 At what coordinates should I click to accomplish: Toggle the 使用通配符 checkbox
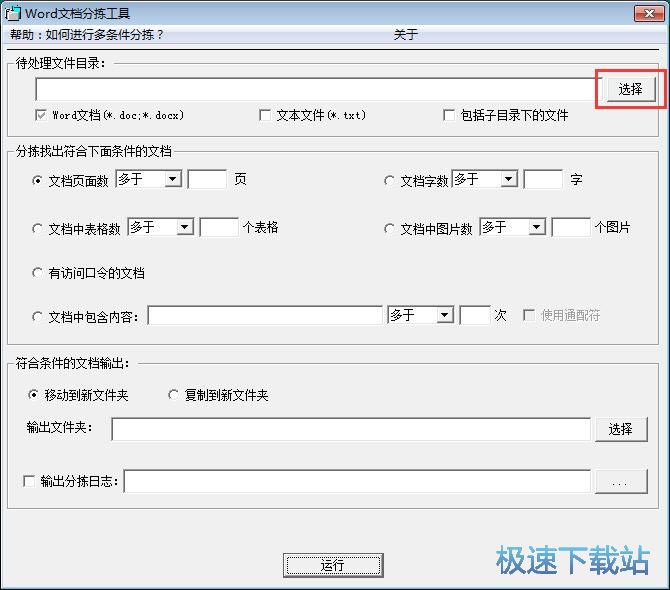529,315
